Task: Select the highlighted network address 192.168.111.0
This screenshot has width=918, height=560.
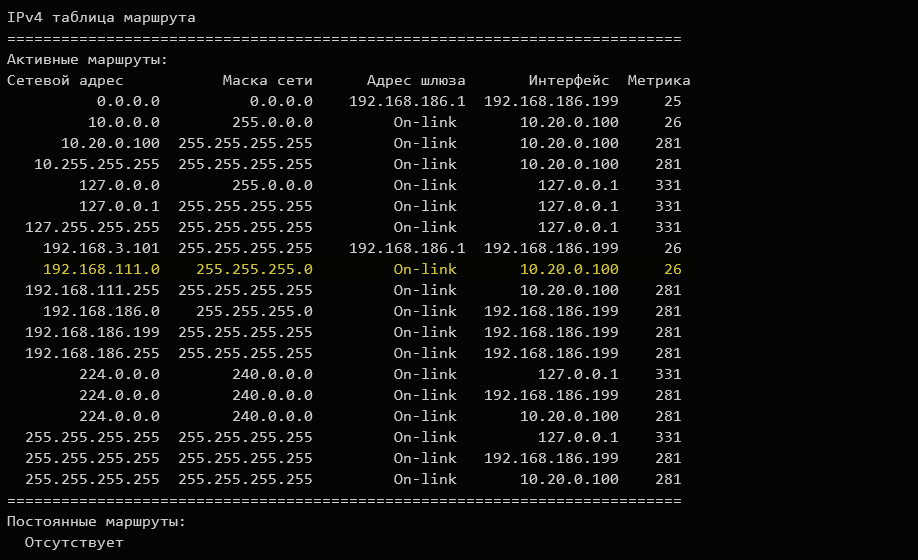Action: [x=101, y=270]
